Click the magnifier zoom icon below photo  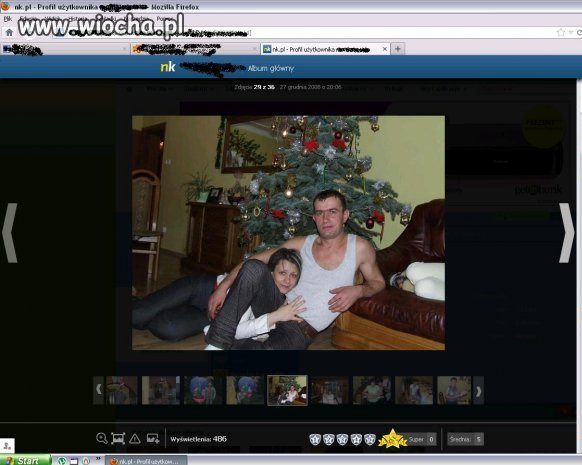tap(101, 438)
